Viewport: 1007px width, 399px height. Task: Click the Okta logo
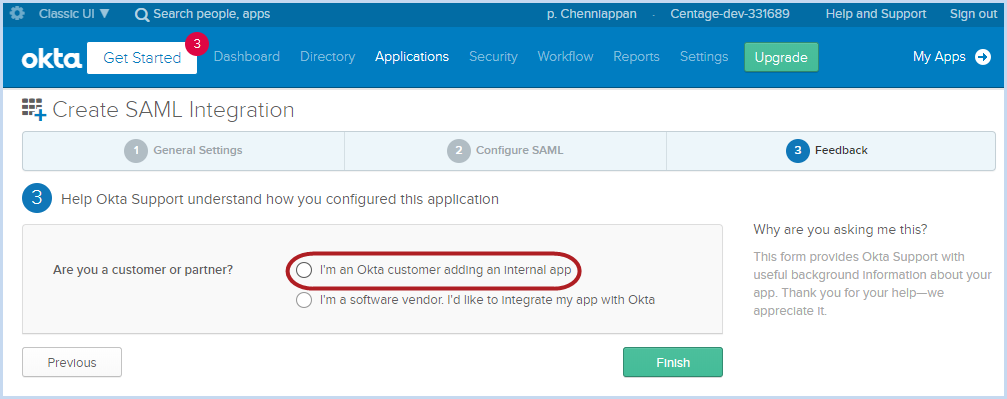(x=51, y=58)
